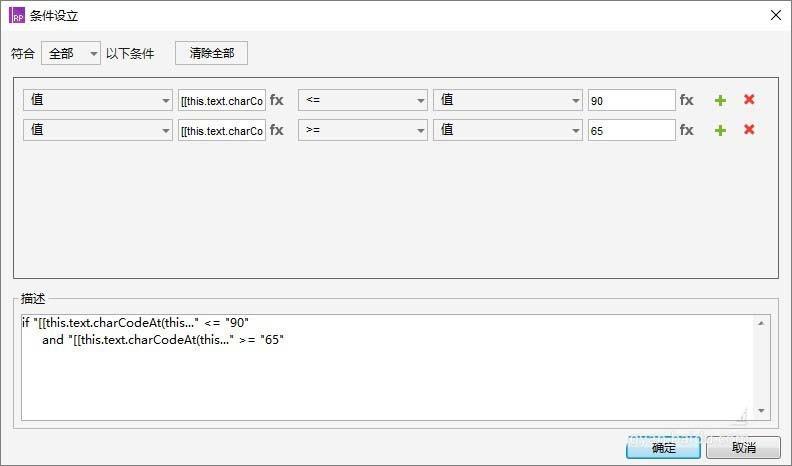Delete the condition row with value 90
This screenshot has height=466, width=792.
click(x=749, y=99)
